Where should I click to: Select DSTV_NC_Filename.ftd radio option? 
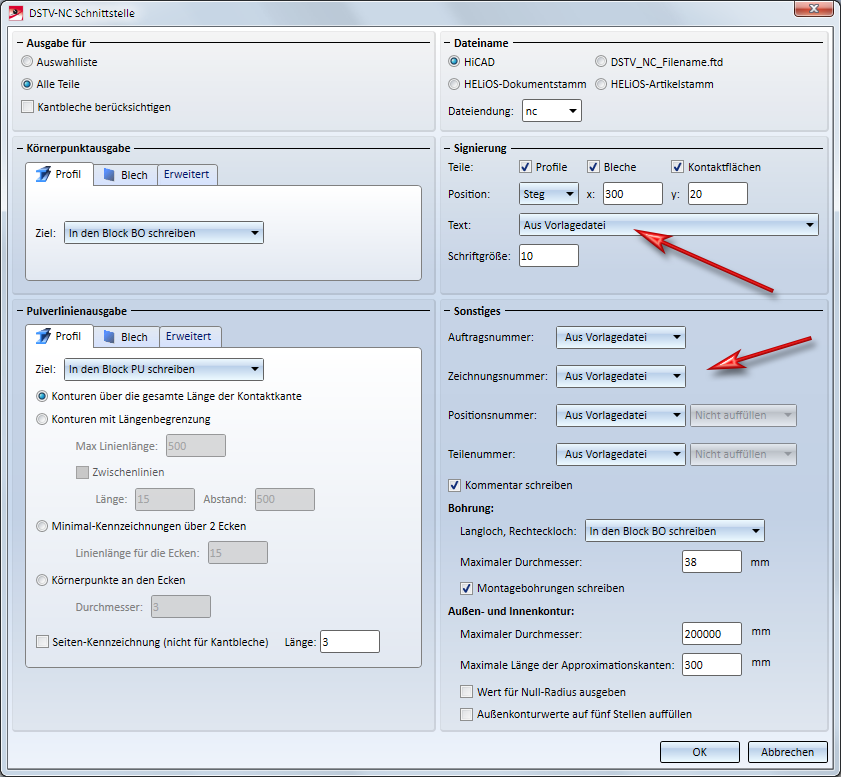tap(601, 62)
